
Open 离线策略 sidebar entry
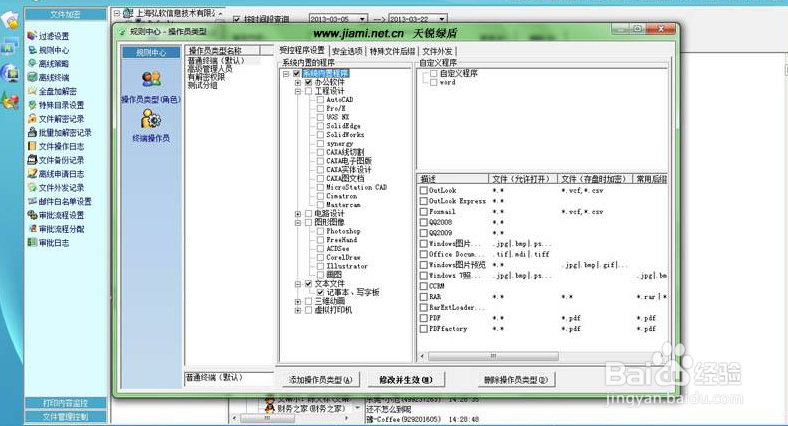tap(54, 64)
